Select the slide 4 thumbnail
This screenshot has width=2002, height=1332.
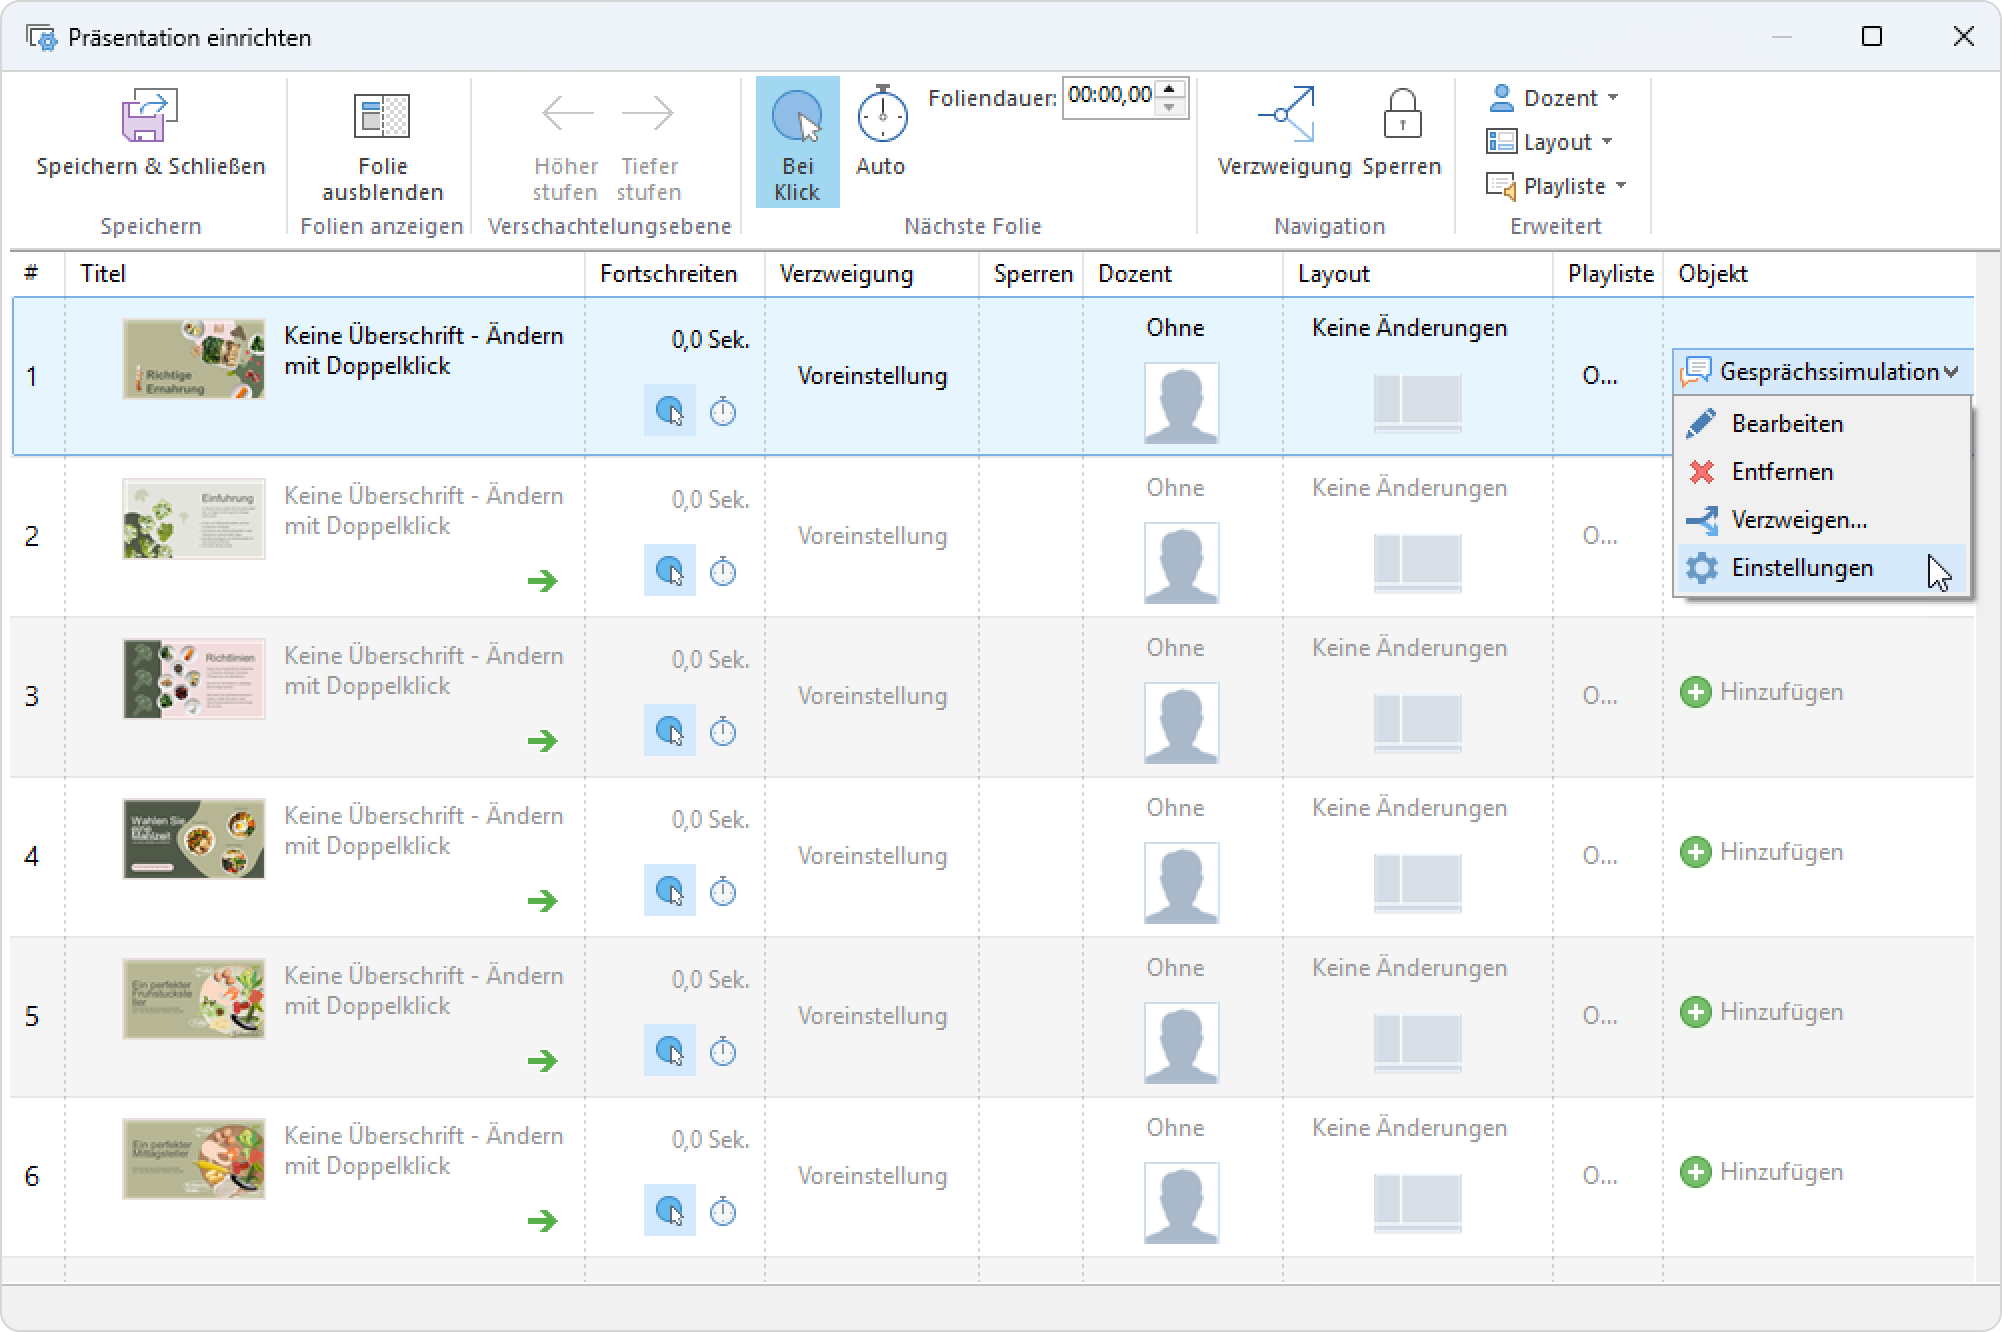194,839
